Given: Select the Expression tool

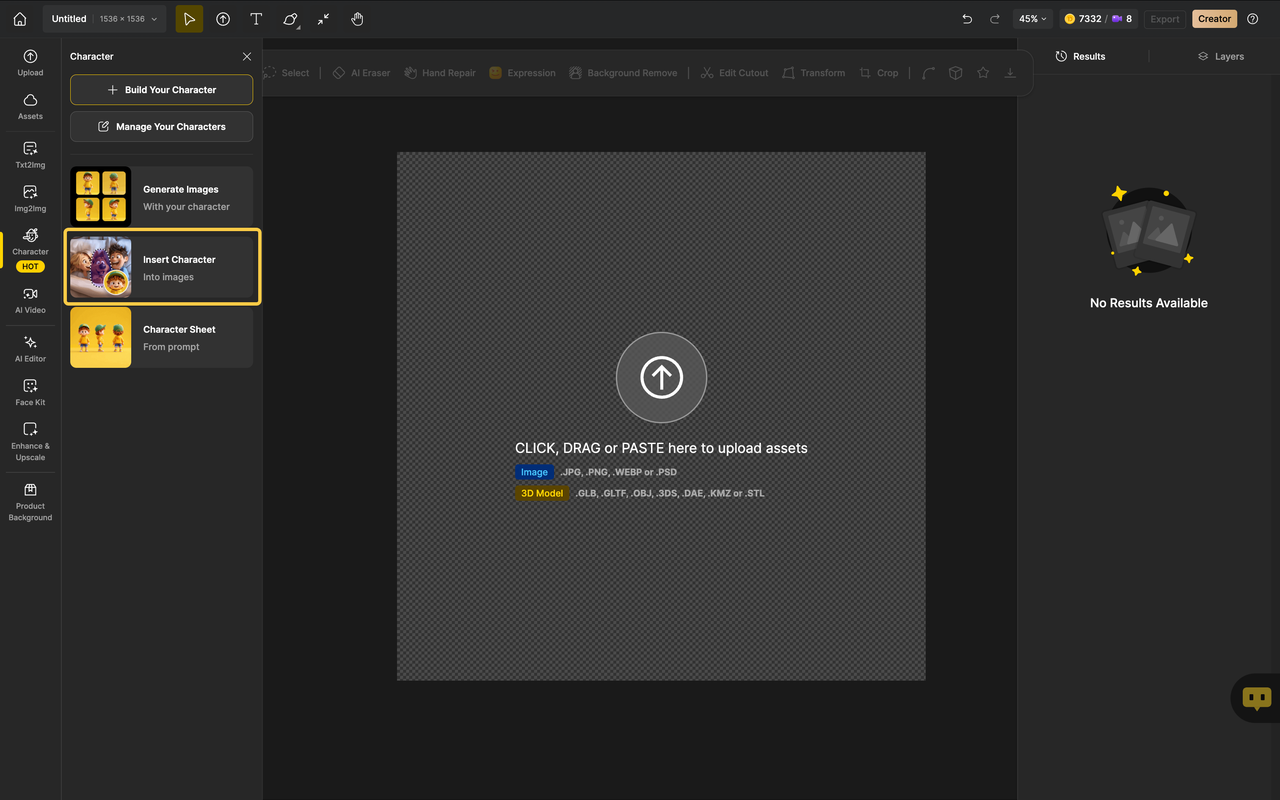Looking at the screenshot, I should coord(524,72).
